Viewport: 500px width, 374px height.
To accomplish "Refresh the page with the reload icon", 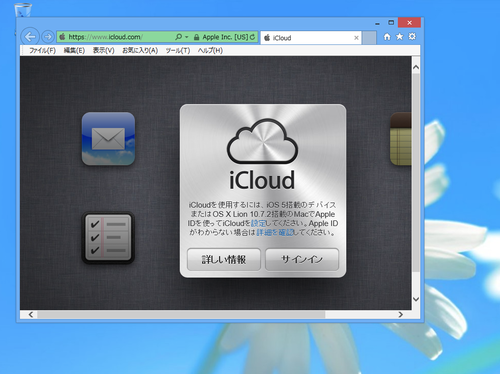I will pos(252,37).
